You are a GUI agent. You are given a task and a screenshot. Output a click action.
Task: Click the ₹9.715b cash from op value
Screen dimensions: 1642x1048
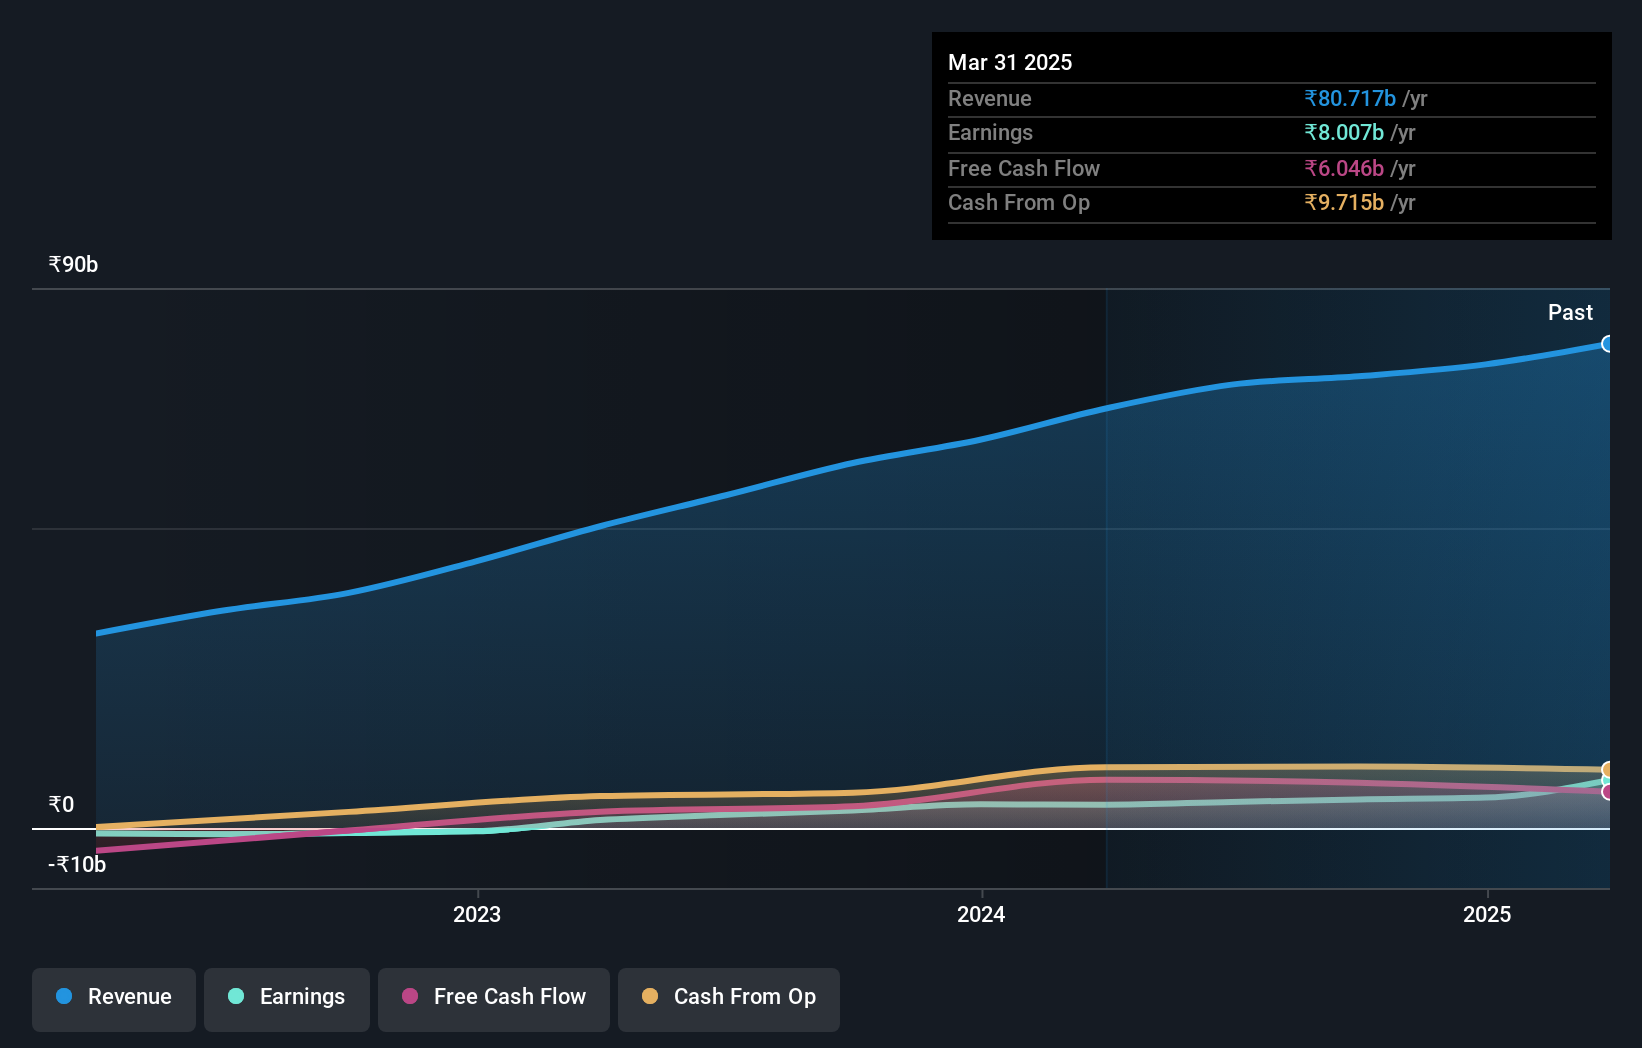click(x=1344, y=202)
